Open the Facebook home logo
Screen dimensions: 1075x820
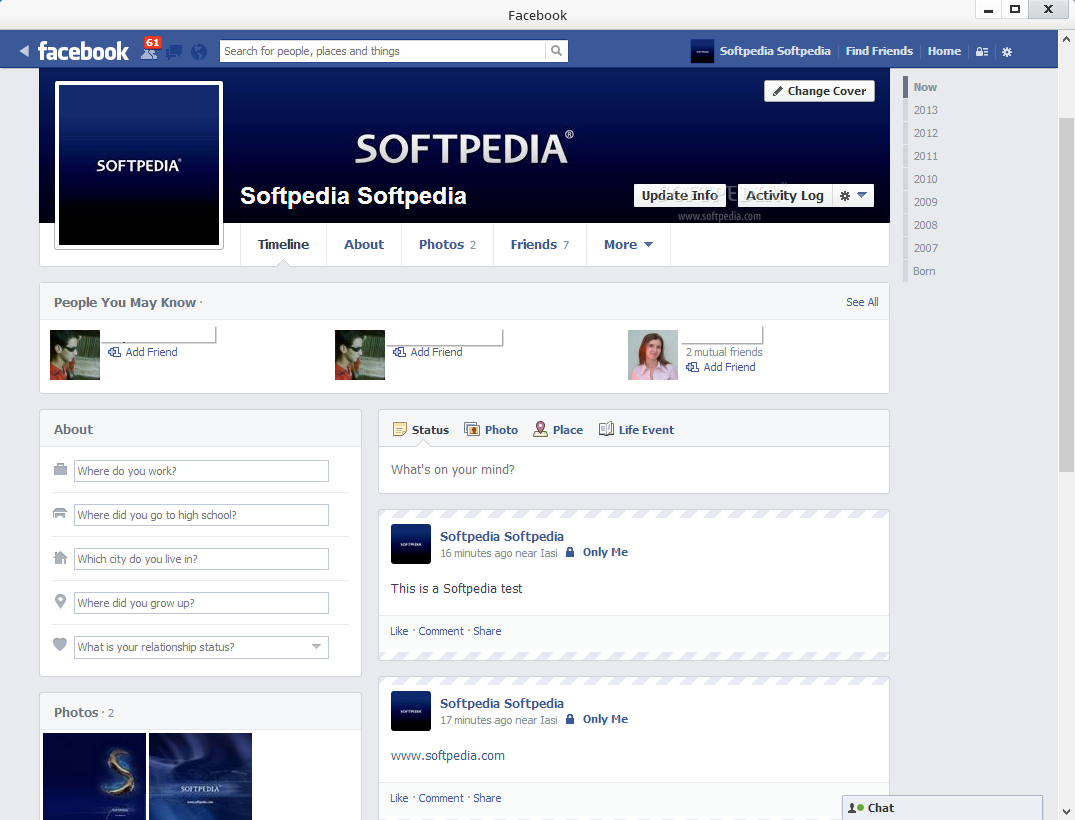(83, 51)
